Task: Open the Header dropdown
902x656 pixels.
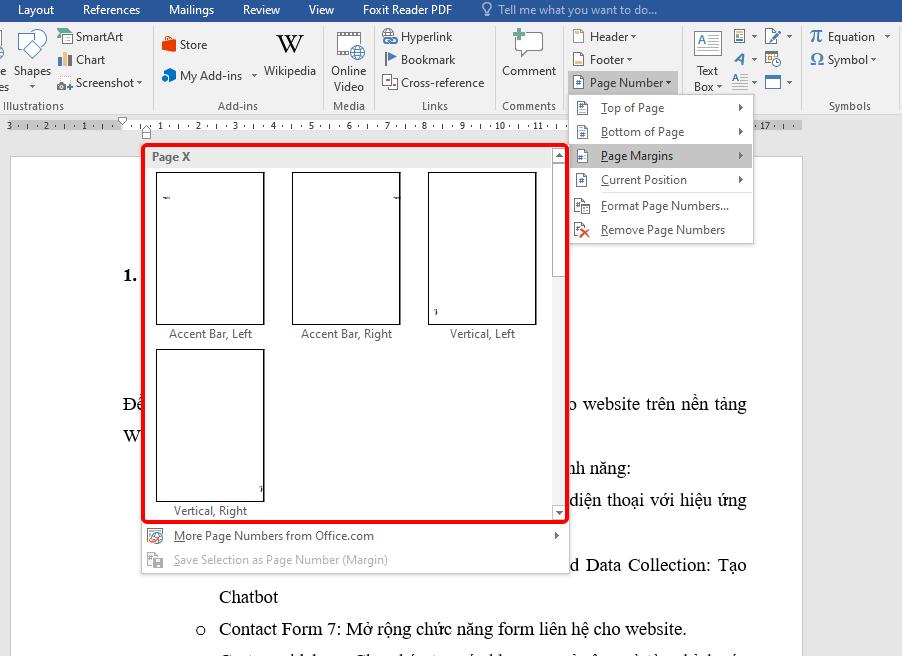Action: tap(603, 36)
